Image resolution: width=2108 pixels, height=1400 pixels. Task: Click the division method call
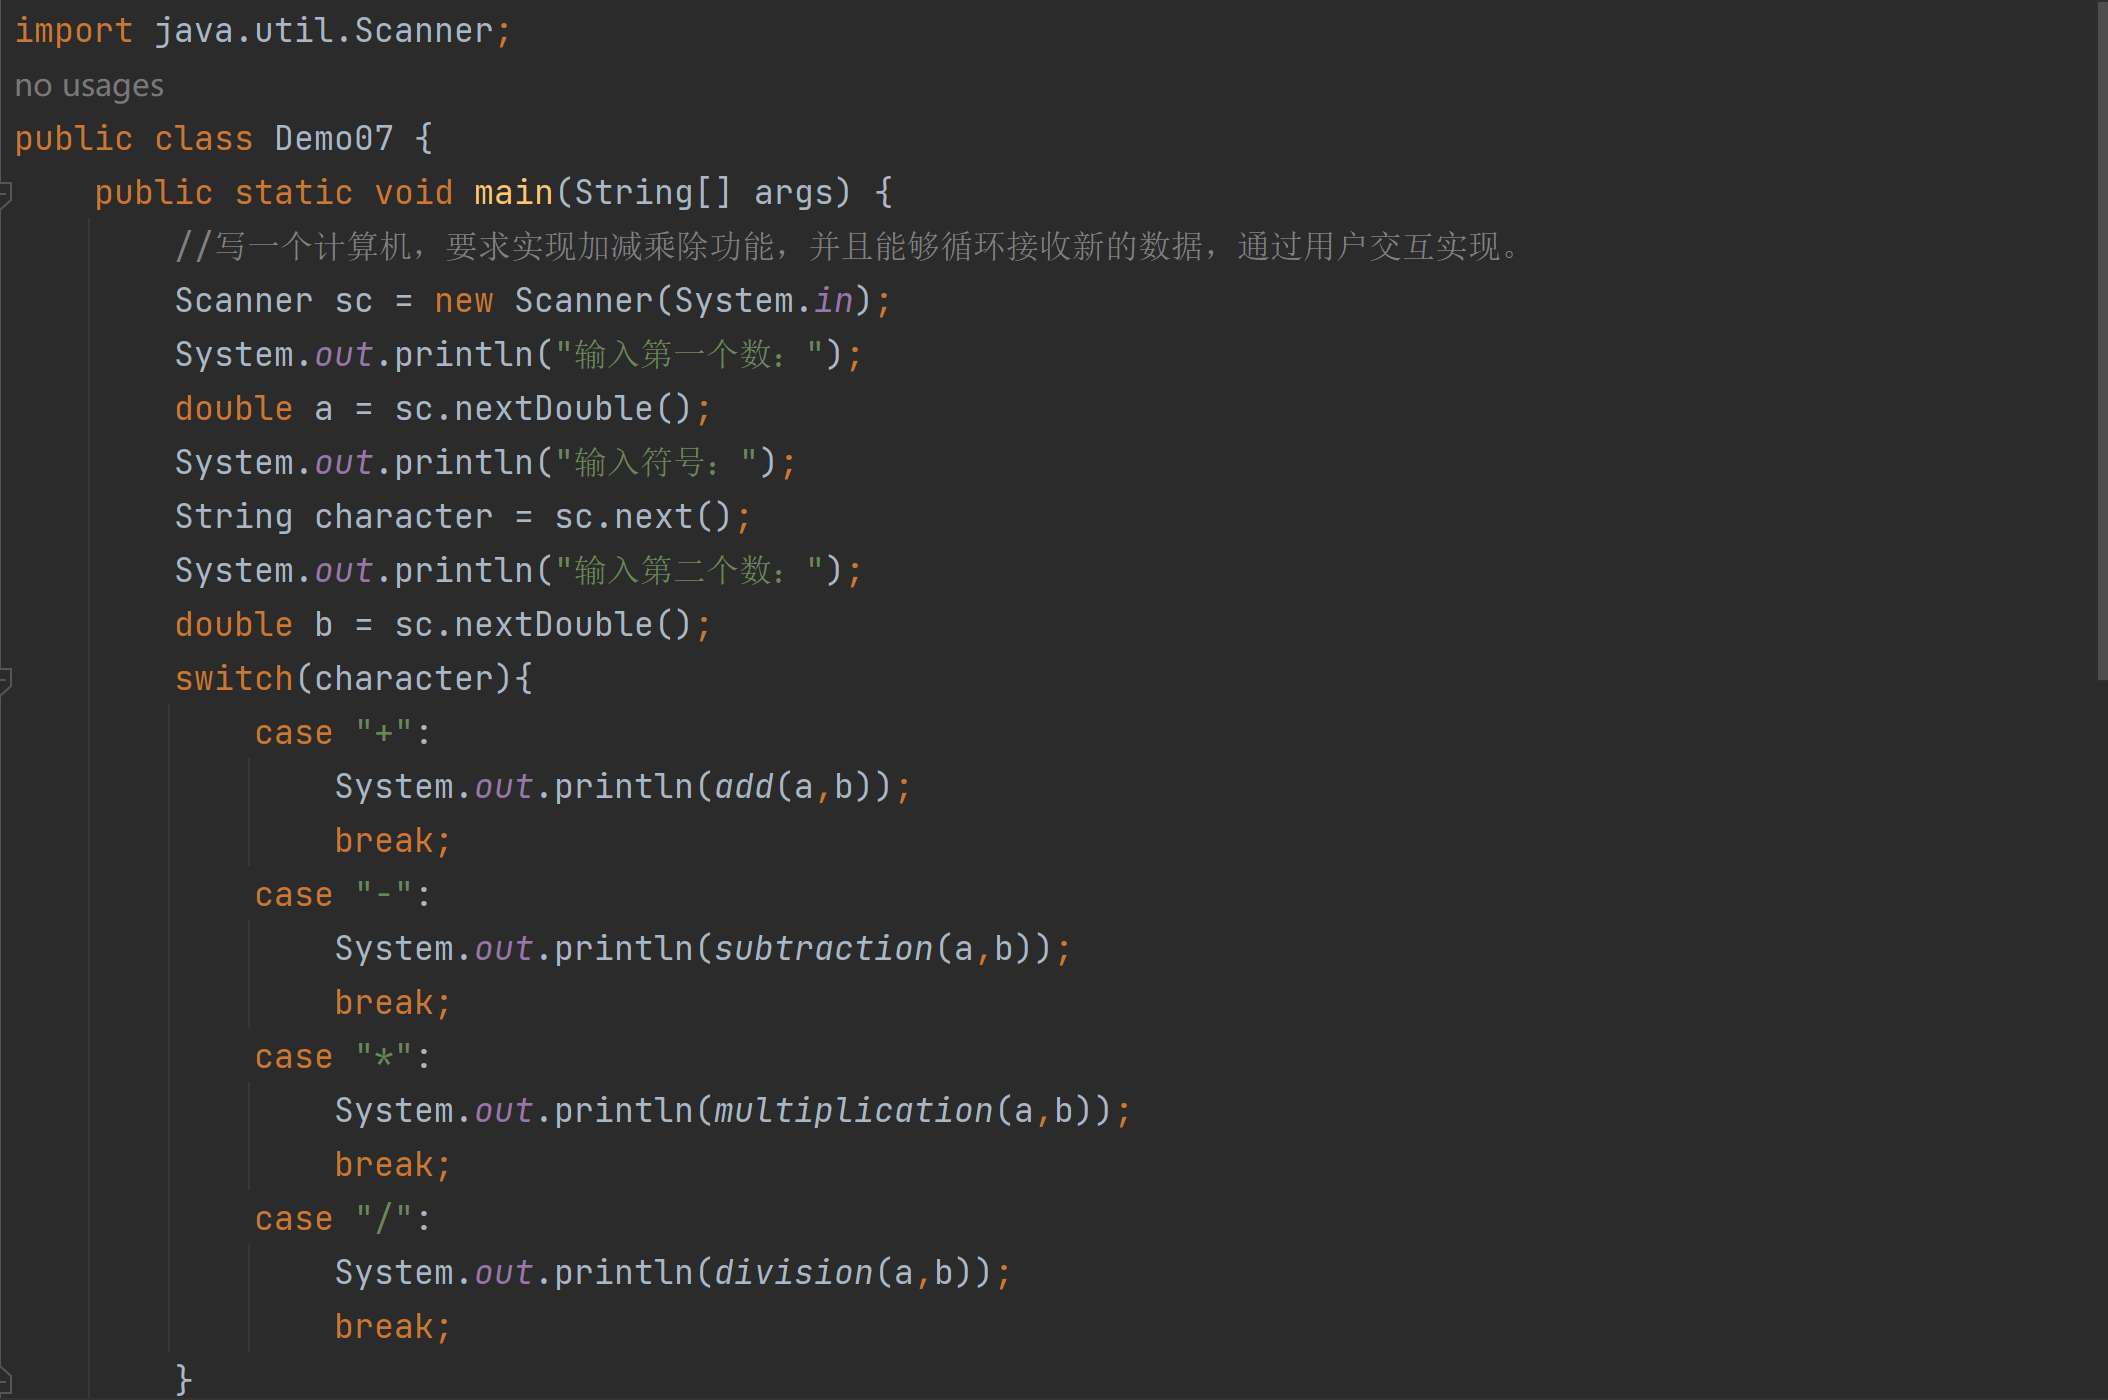[793, 1273]
